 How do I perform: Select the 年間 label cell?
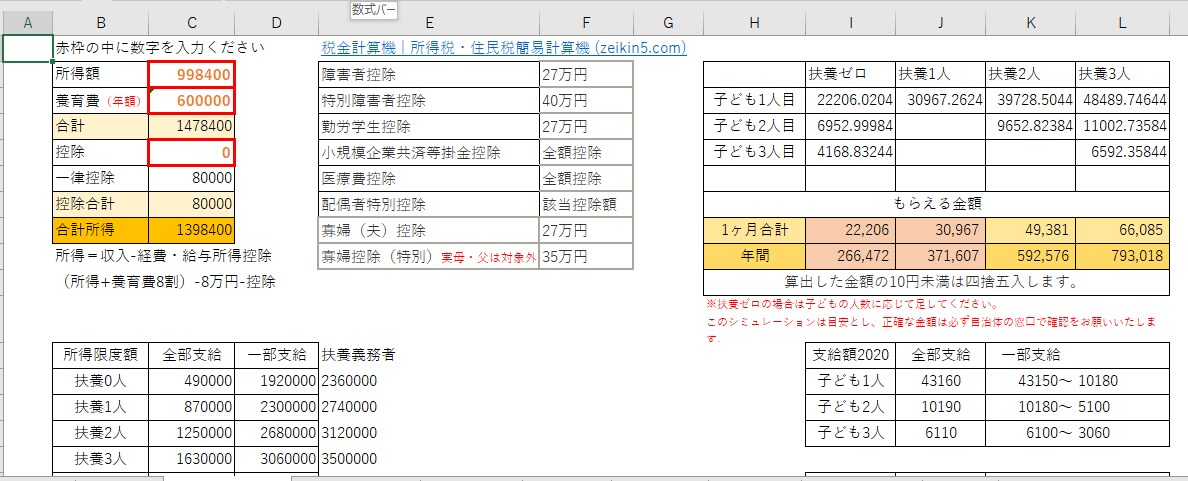[754, 256]
